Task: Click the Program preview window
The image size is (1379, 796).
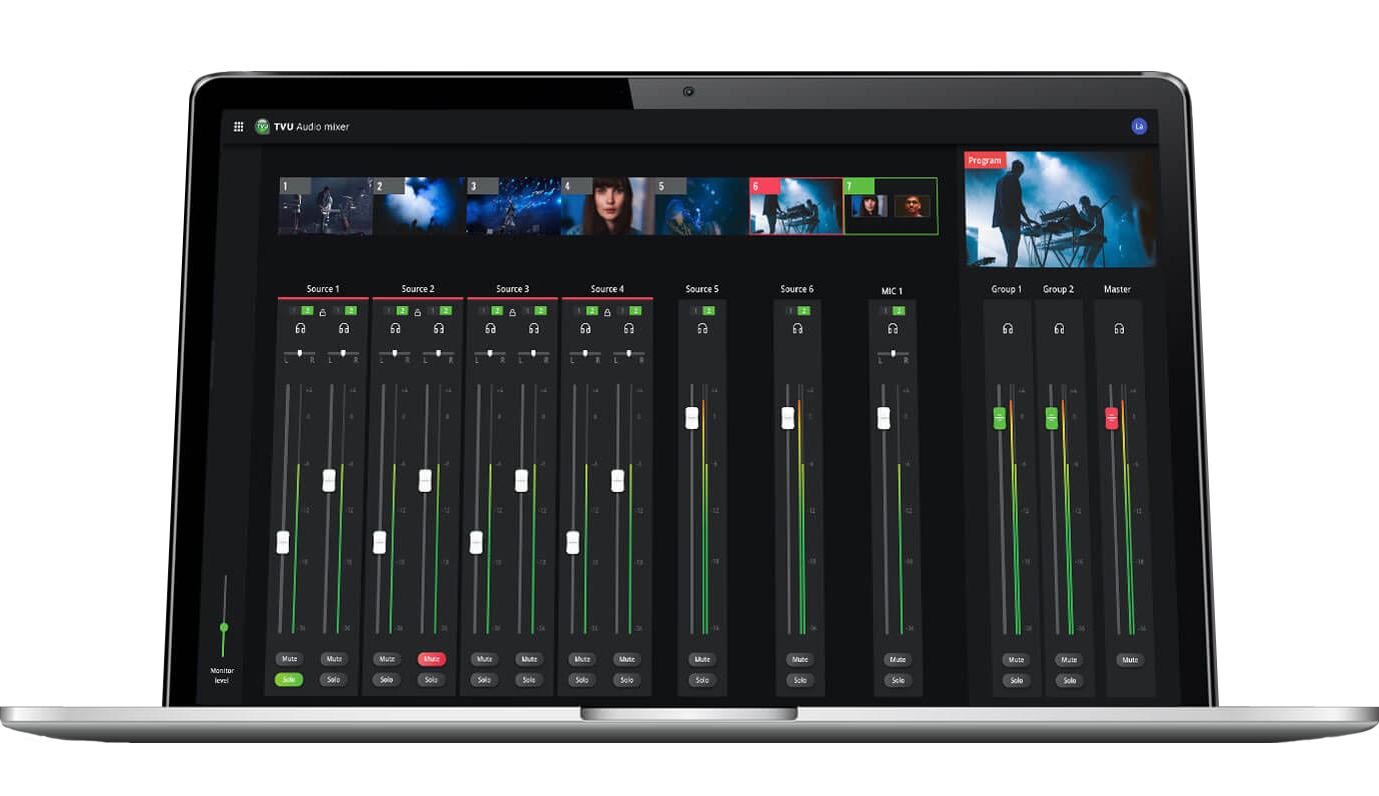Action: [x=1060, y=209]
